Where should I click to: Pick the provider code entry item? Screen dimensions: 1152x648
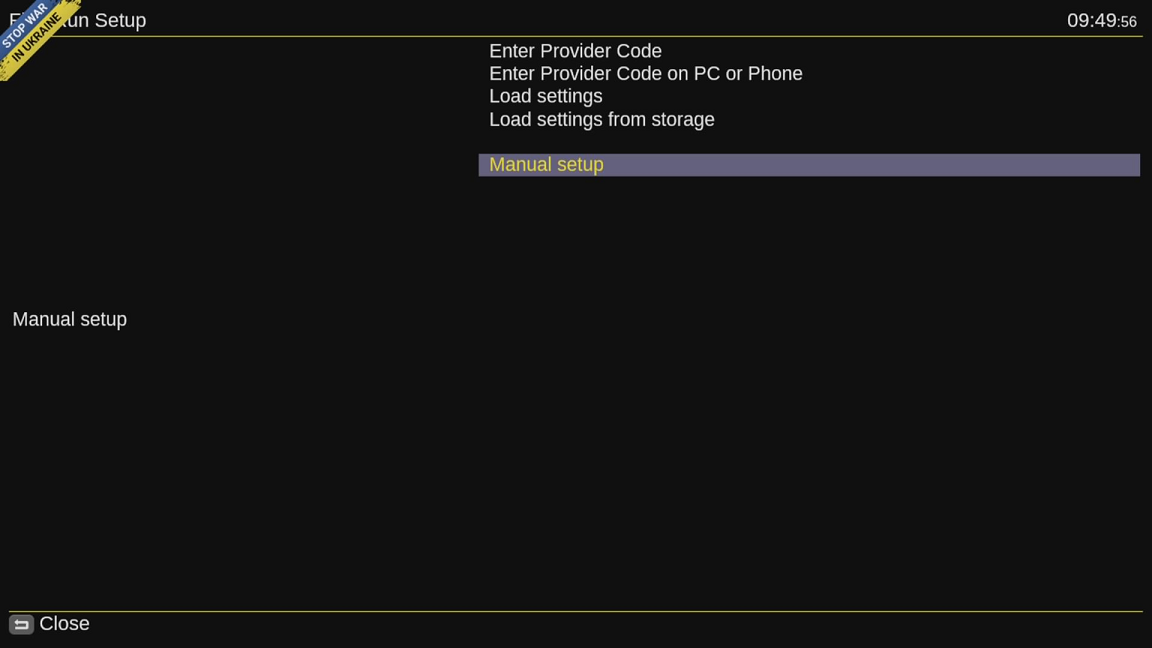[575, 51]
